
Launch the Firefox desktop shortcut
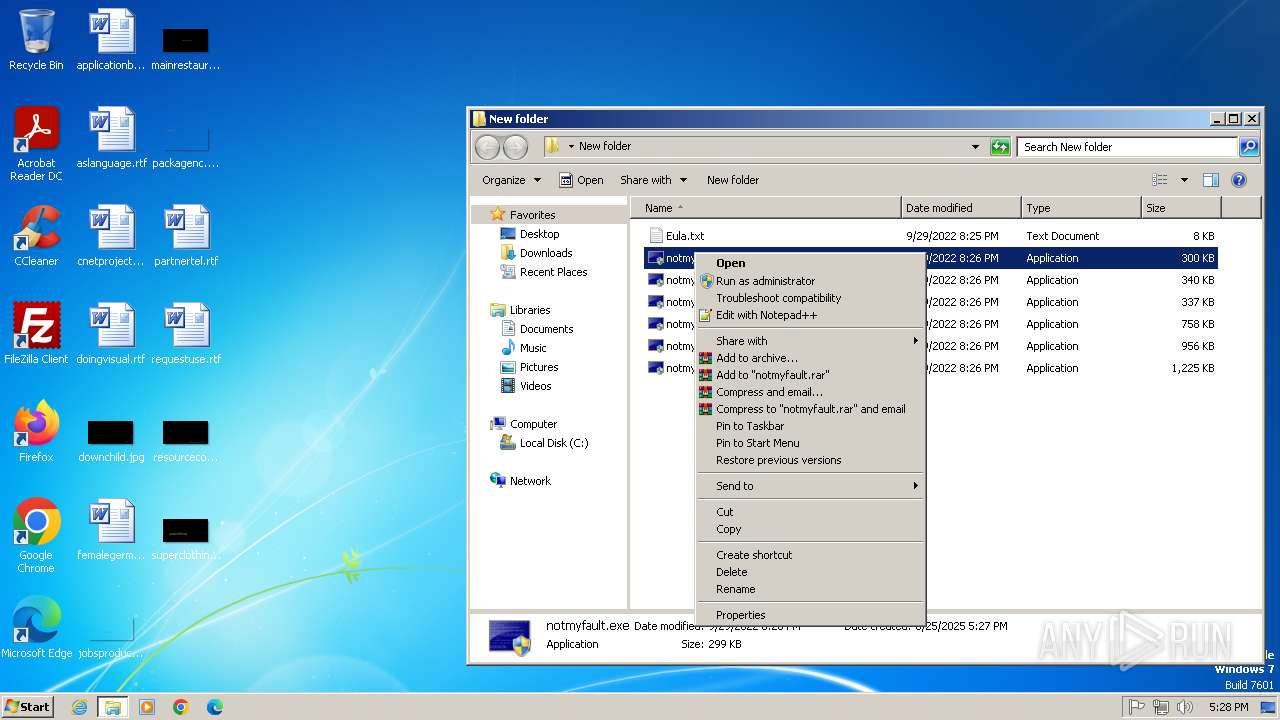point(36,432)
